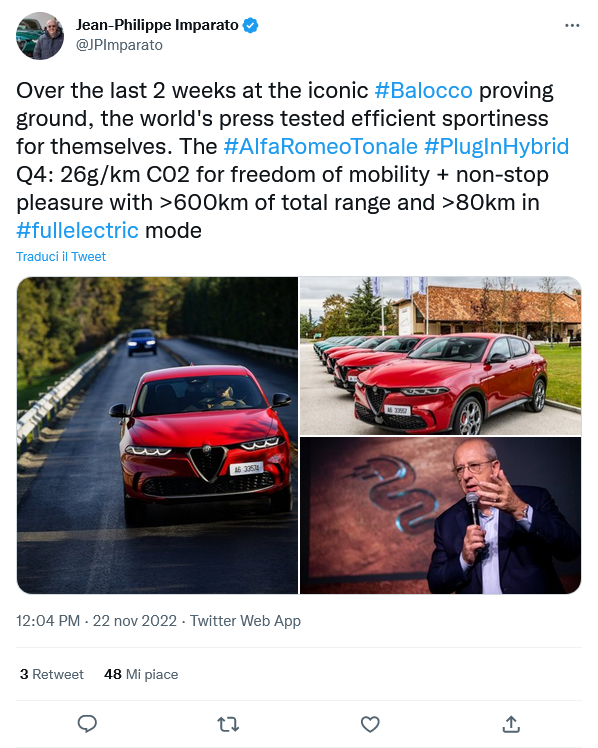Click Traduci il Tweet link

pyautogui.click(x=61, y=257)
